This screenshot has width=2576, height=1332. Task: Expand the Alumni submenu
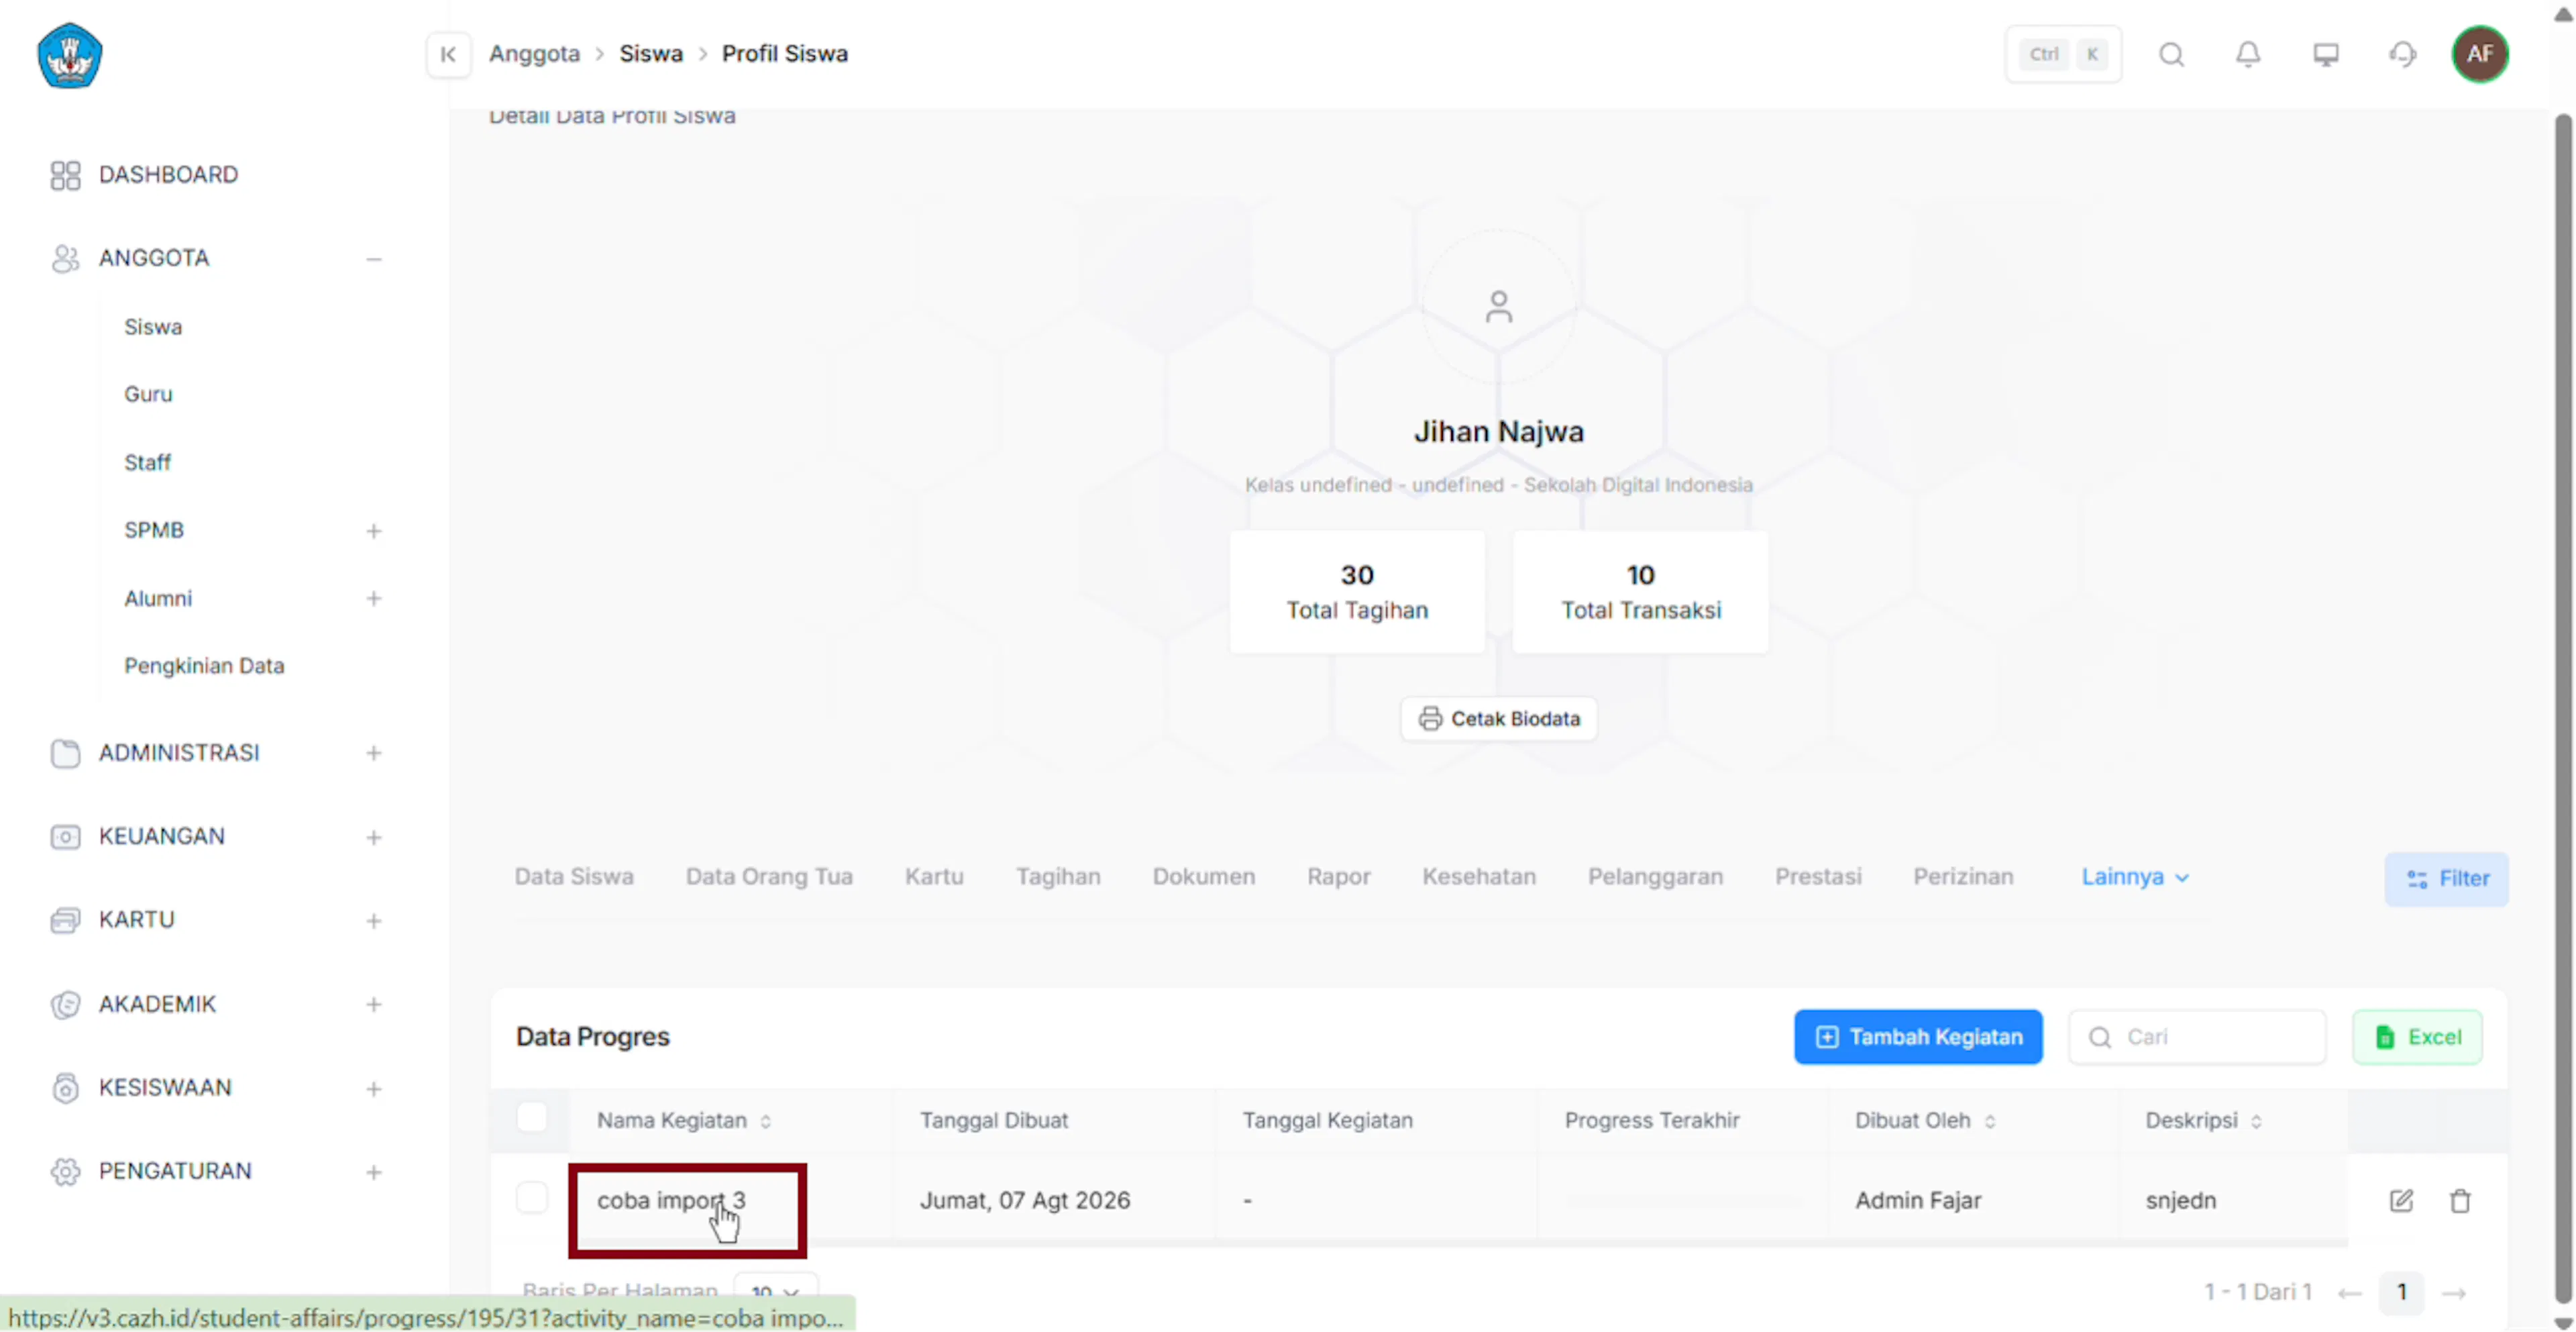[x=373, y=598]
